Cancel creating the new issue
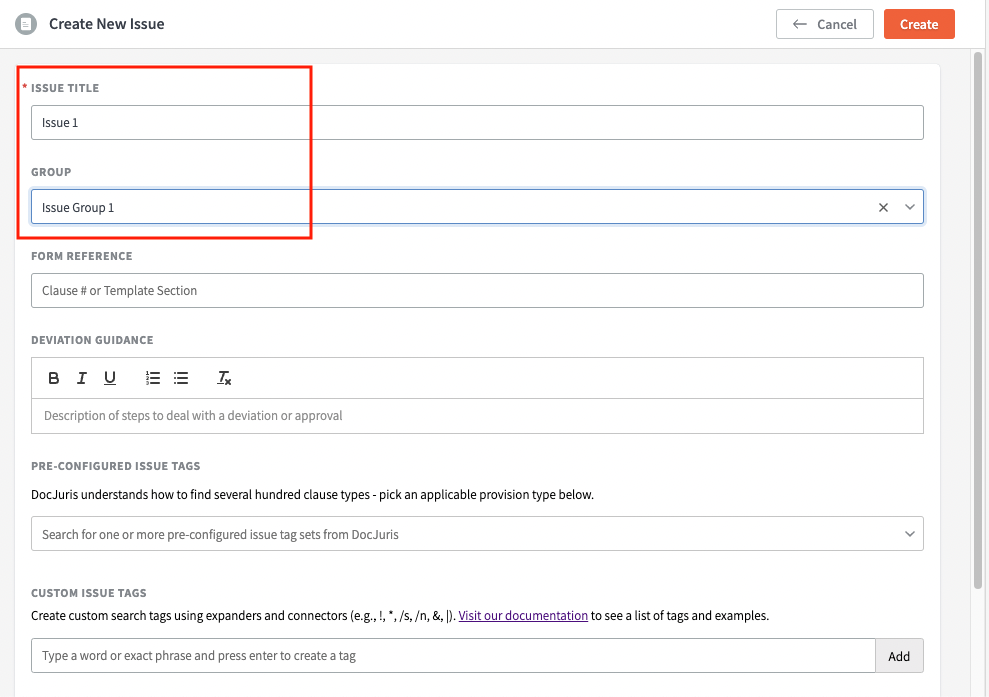The height and width of the screenshot is (697, 989). [x=824, y=24]
